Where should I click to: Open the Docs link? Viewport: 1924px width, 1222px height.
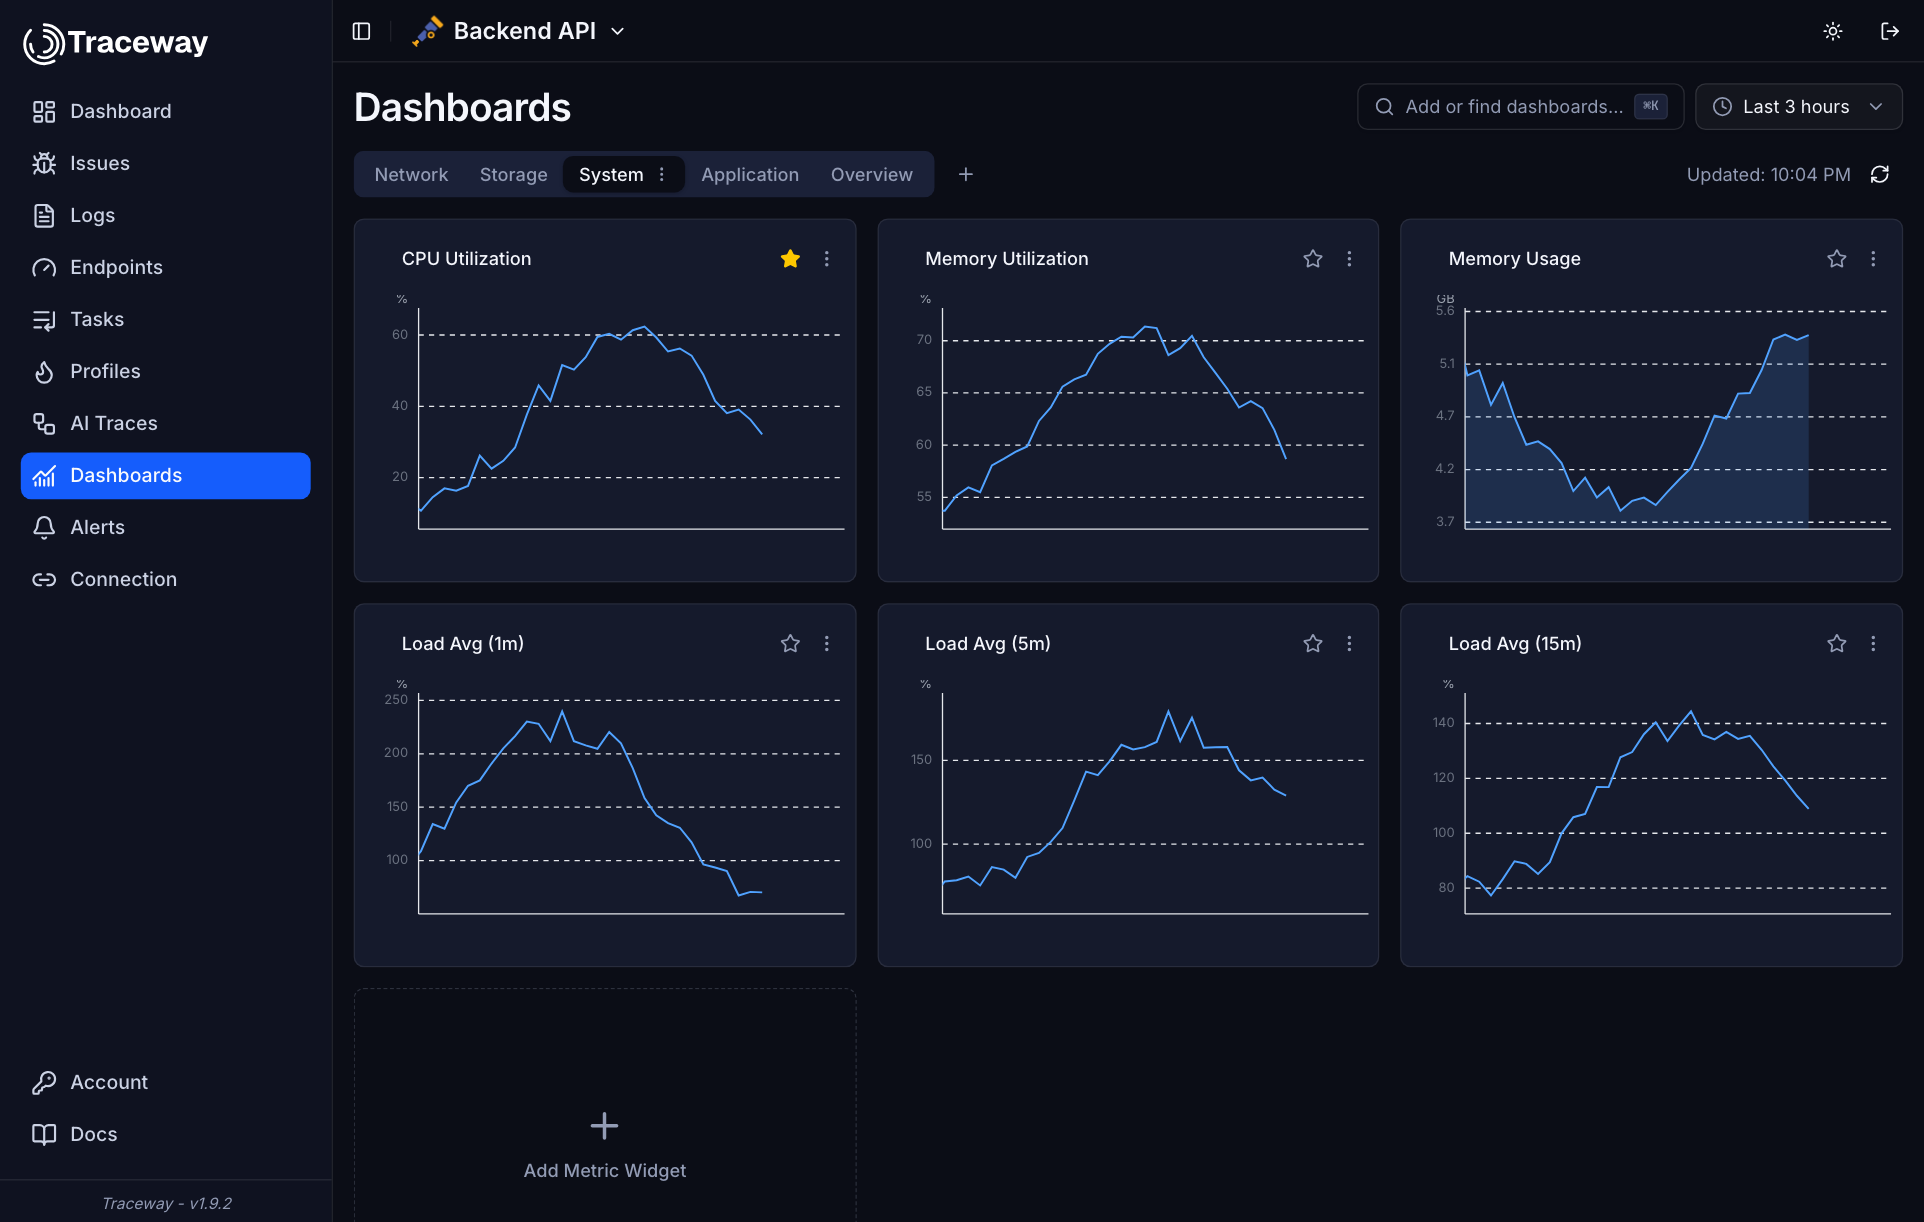tap(166, 1134)
